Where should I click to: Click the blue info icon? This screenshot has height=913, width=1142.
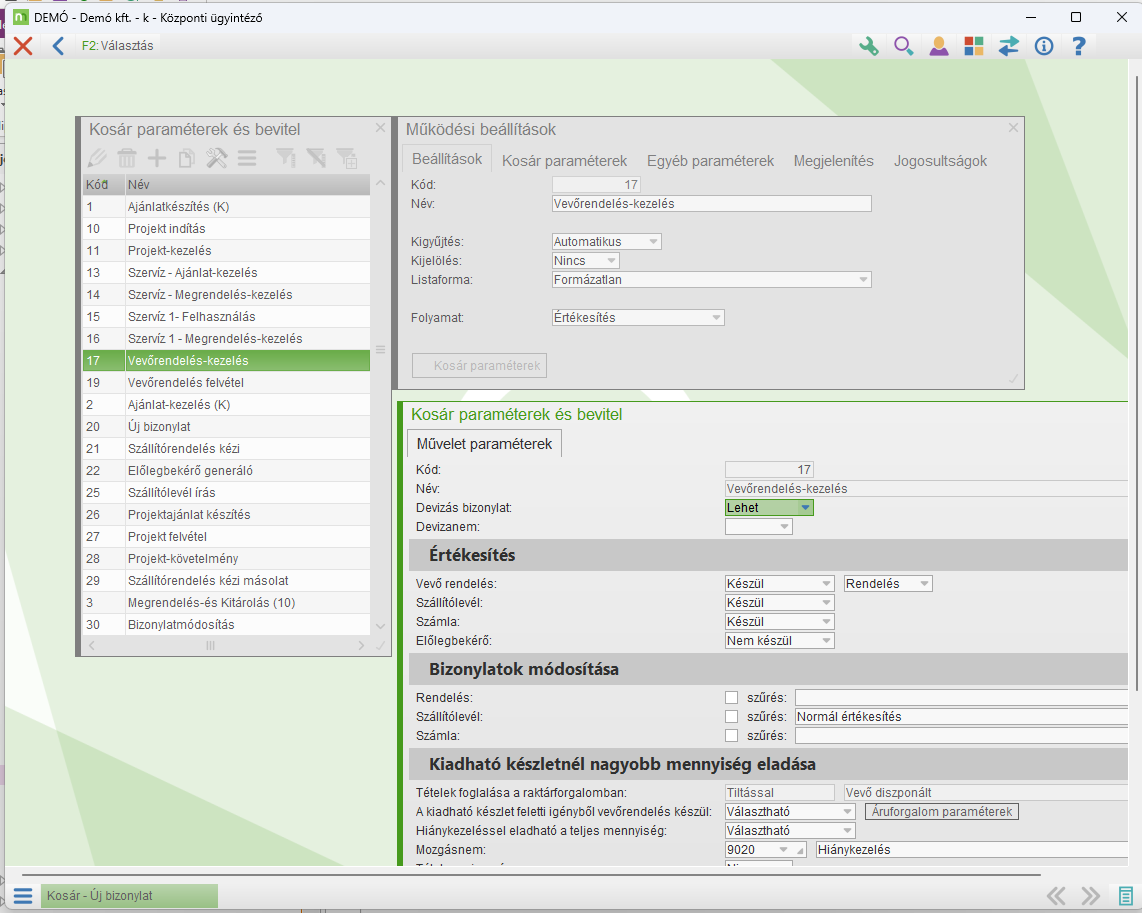pos(1044,45)
